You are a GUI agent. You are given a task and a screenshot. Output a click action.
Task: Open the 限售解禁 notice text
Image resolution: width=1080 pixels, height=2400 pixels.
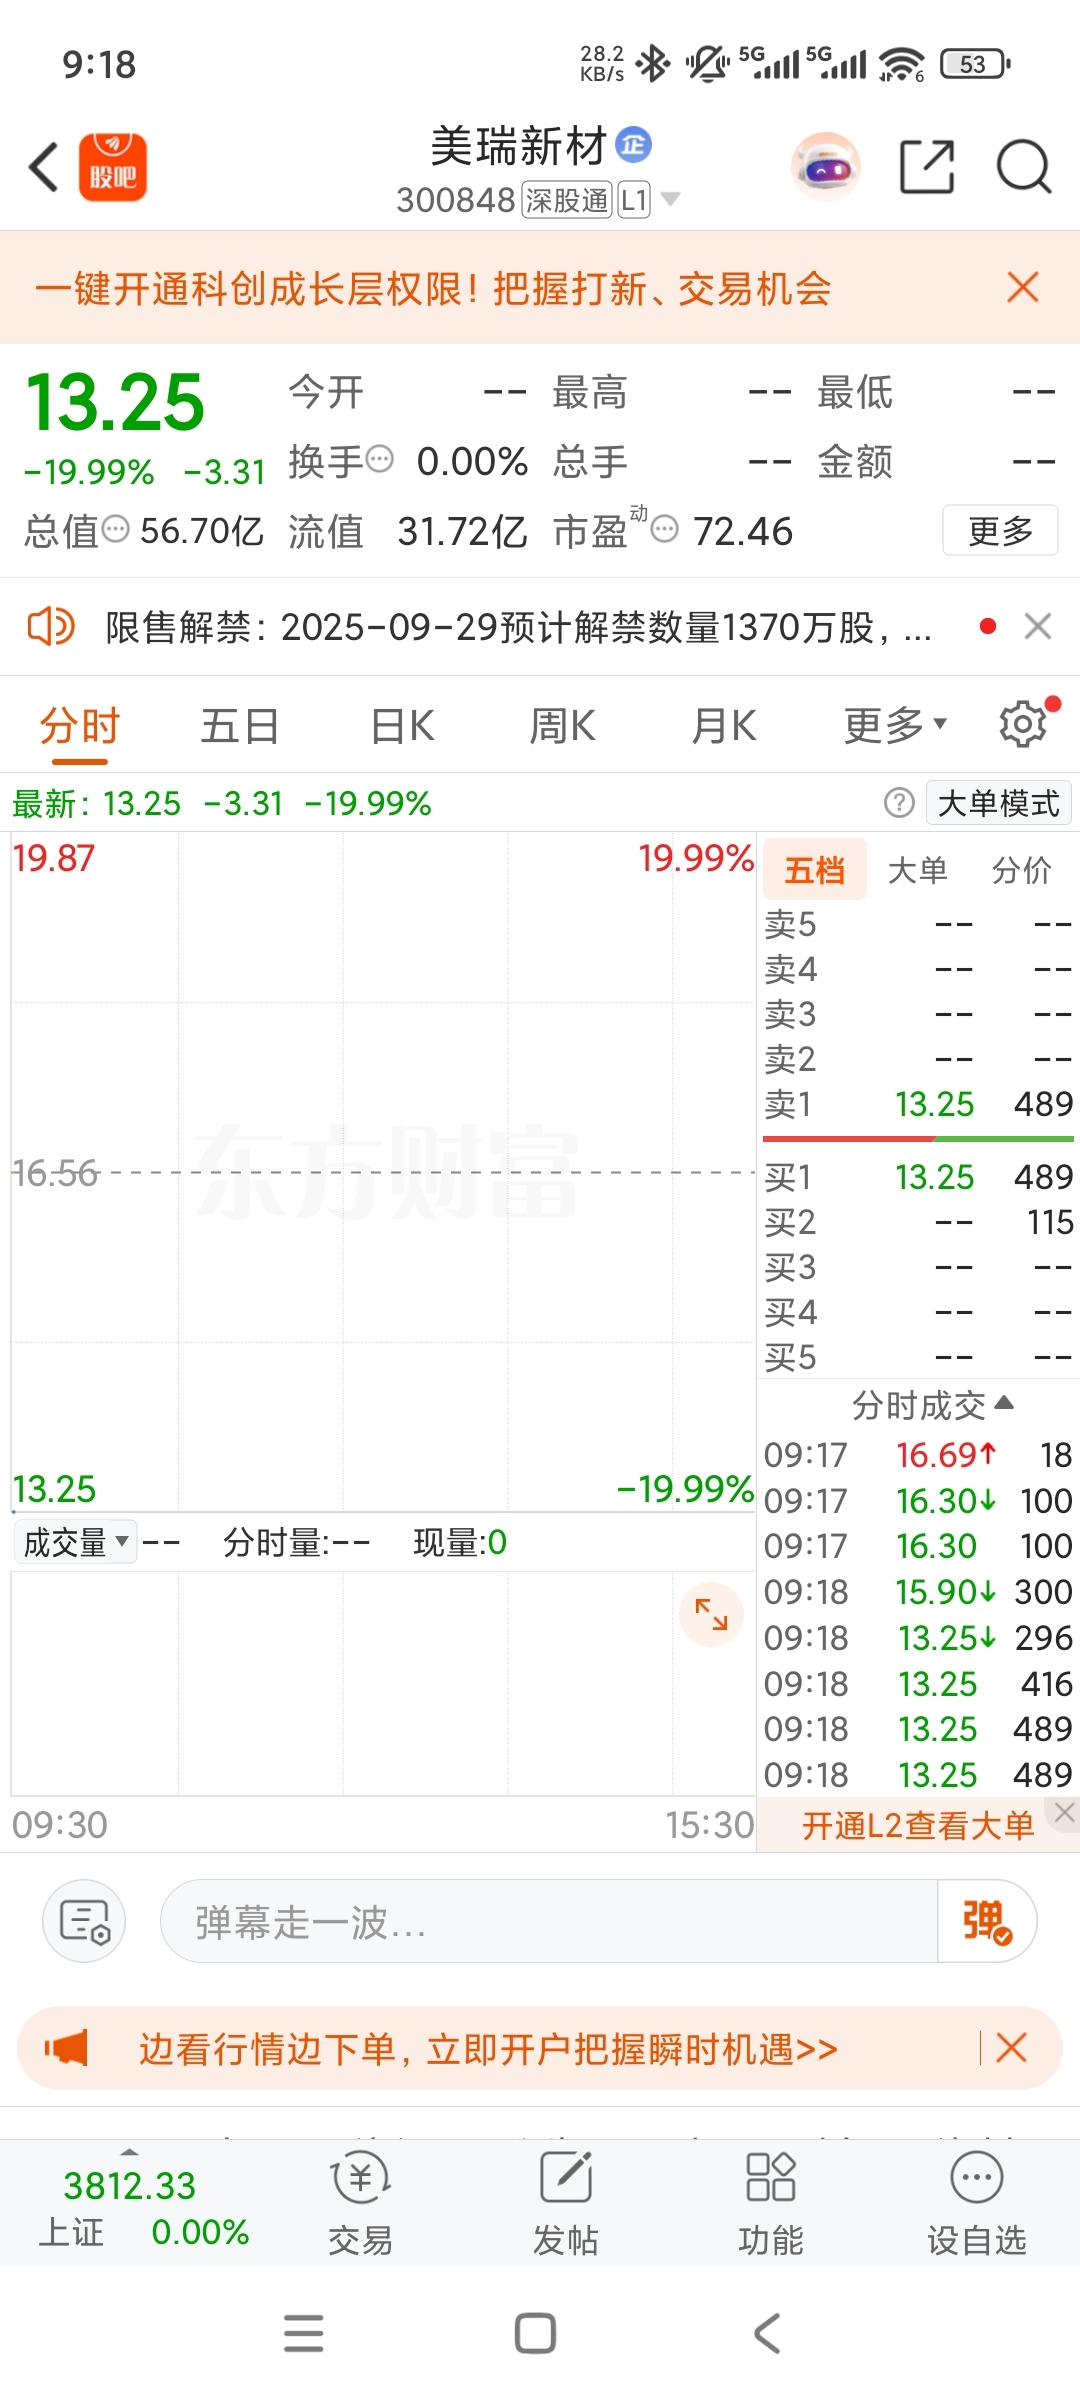[518, 628]
